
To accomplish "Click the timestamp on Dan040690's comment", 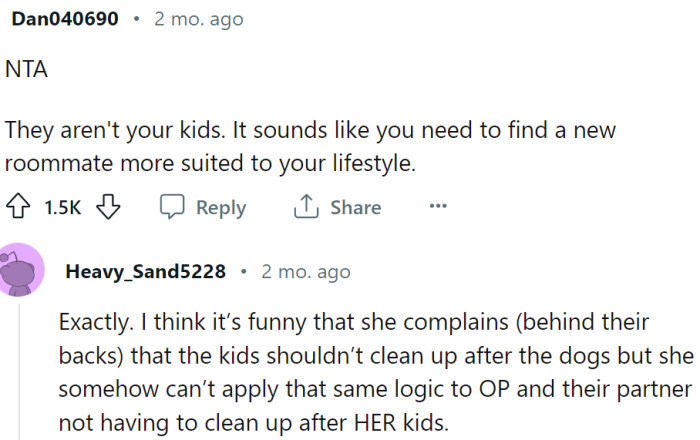I will (198, 19).
